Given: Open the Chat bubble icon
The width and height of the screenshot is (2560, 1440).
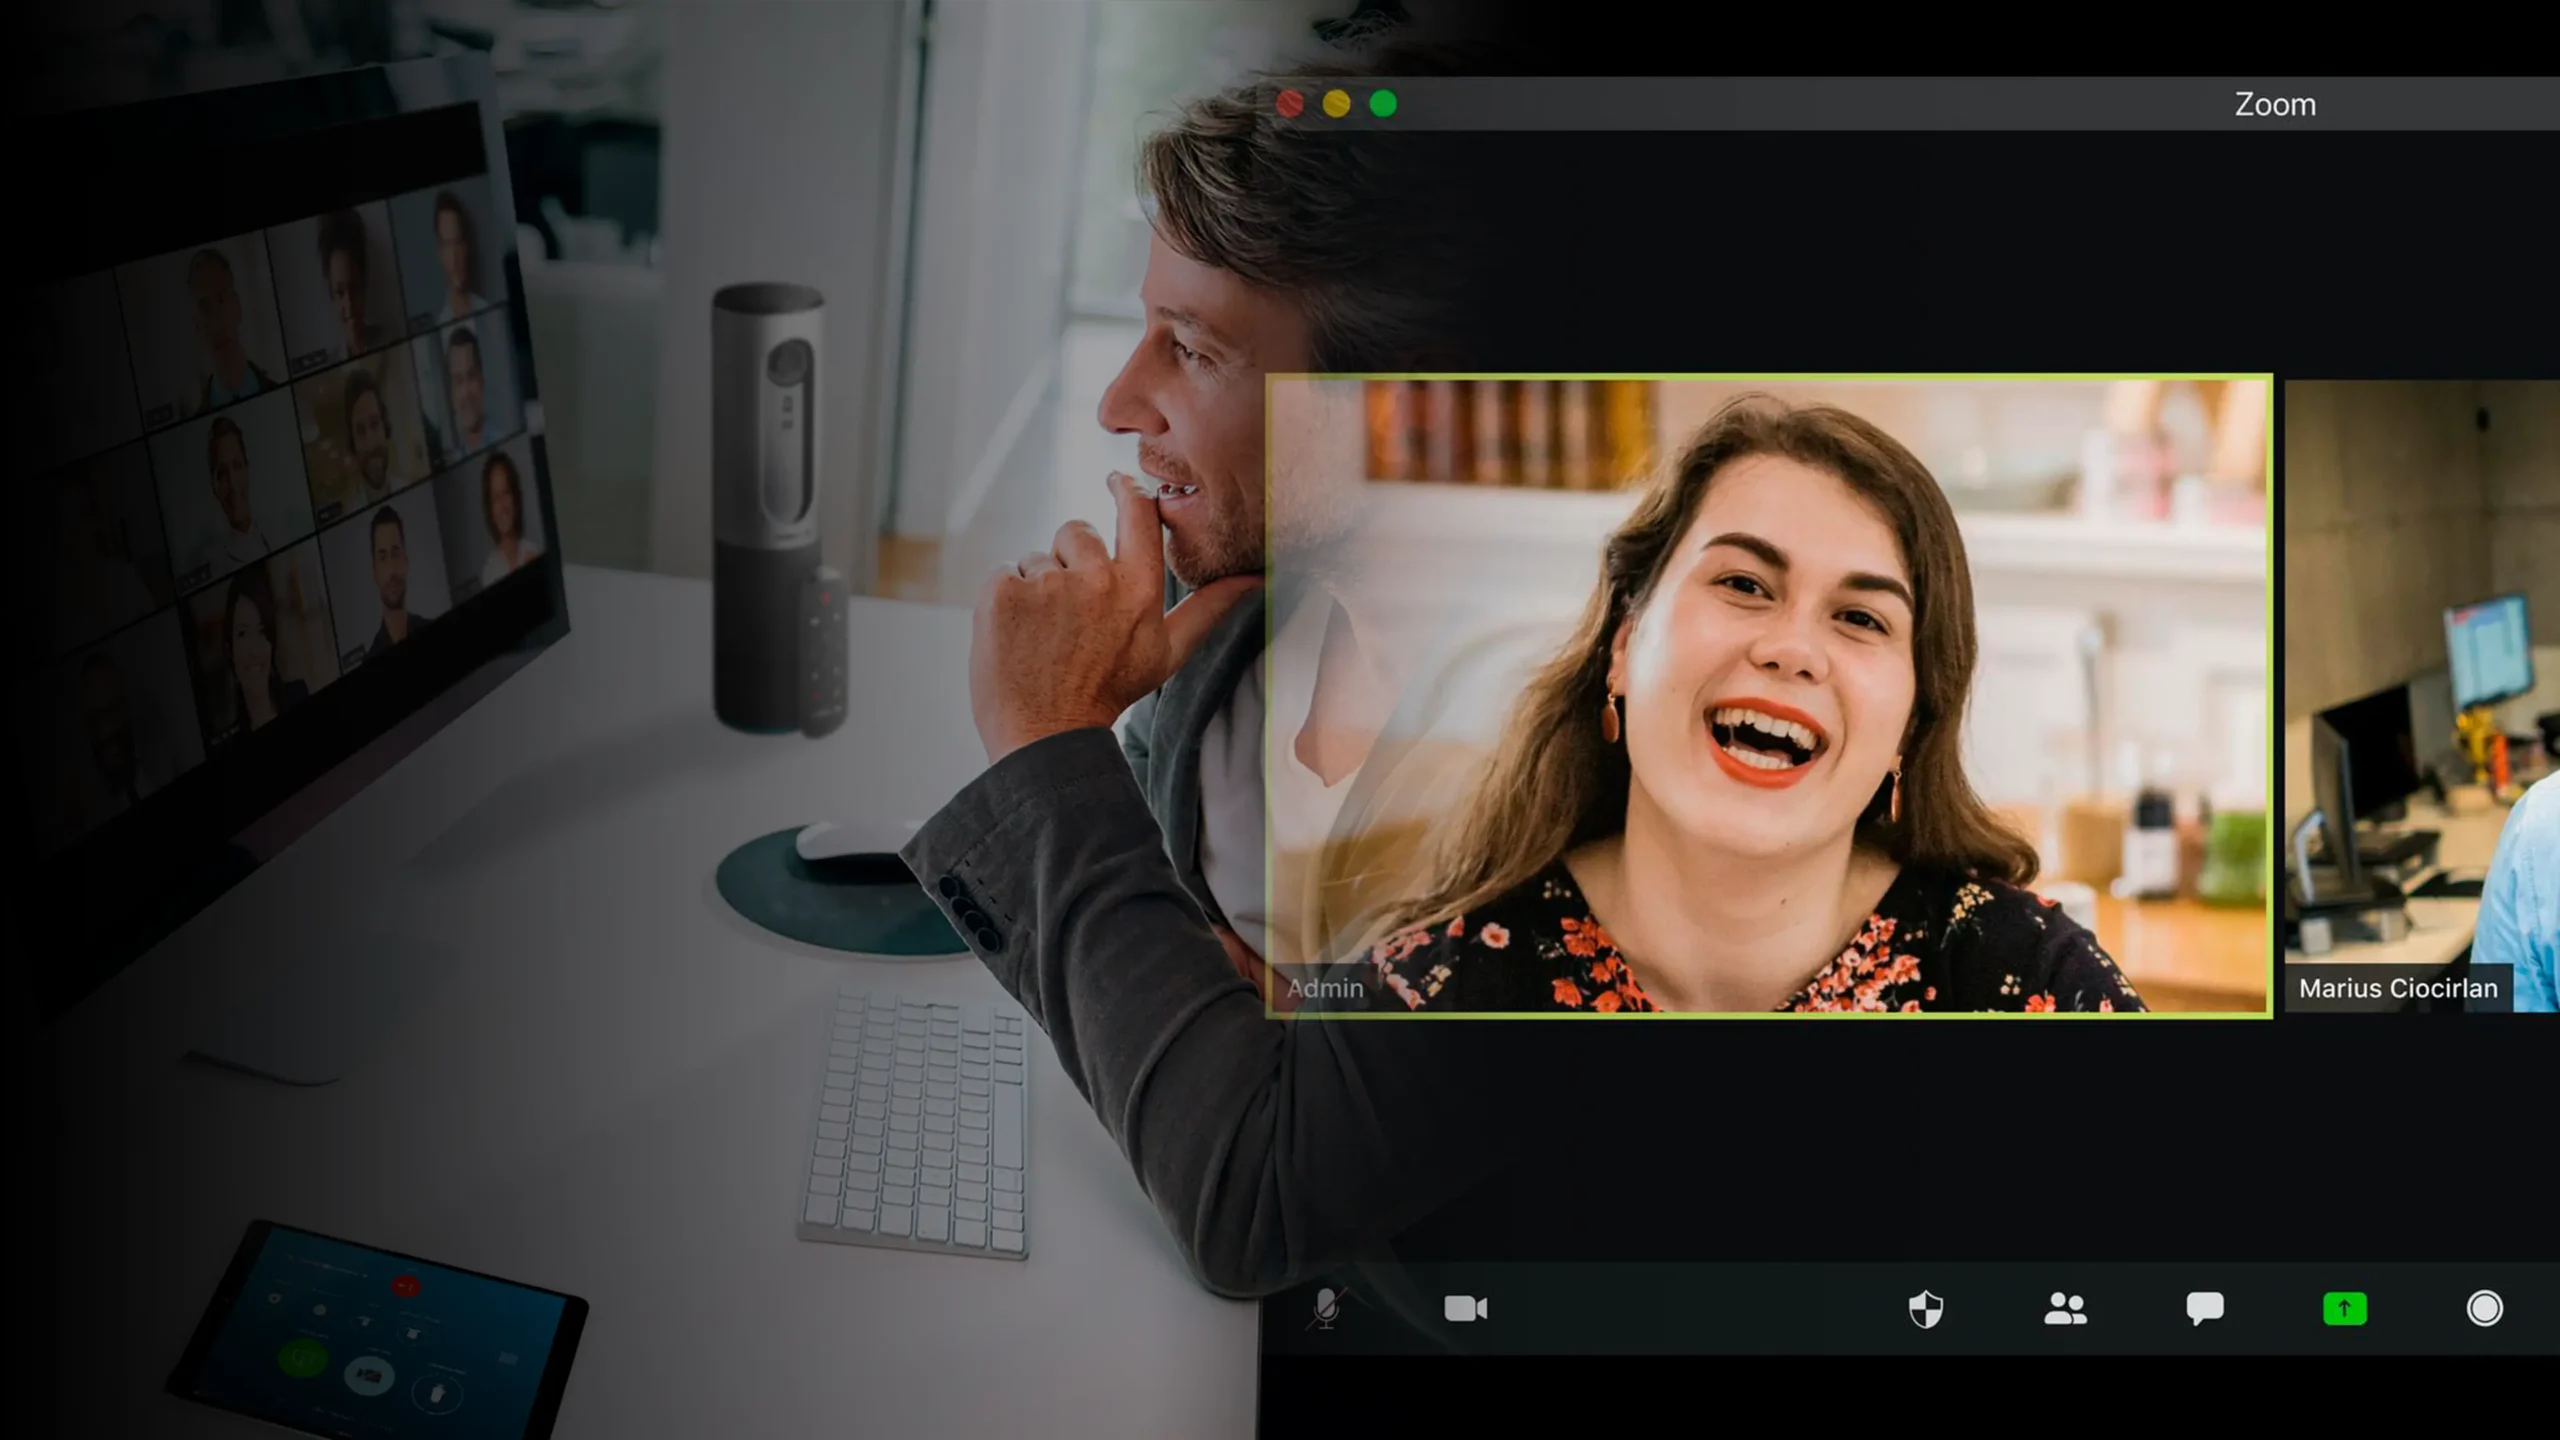Looking at the screenshot, I should coord(2204,1308).
